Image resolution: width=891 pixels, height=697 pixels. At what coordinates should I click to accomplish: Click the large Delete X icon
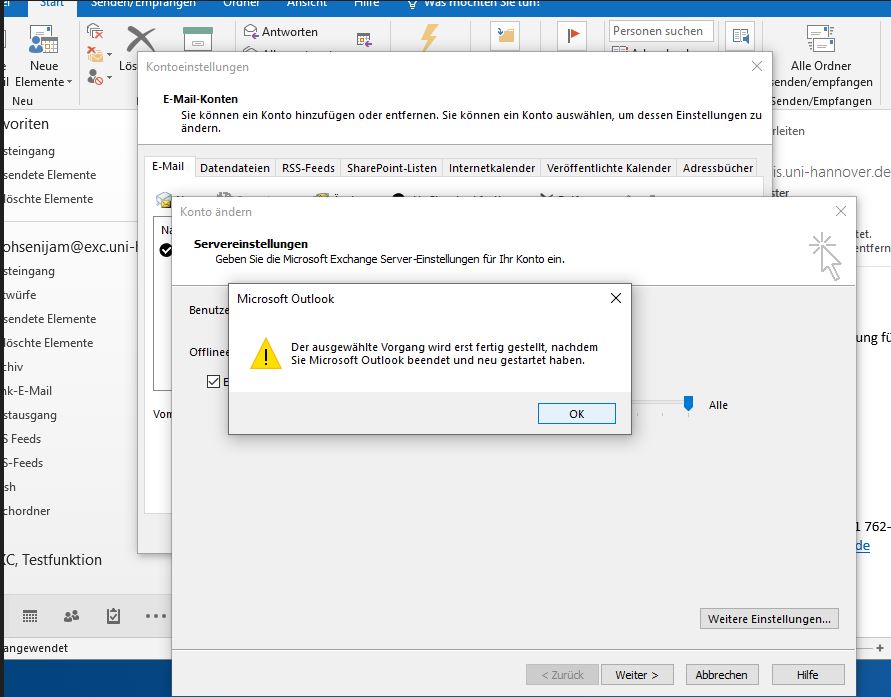(x=140, y=39)
